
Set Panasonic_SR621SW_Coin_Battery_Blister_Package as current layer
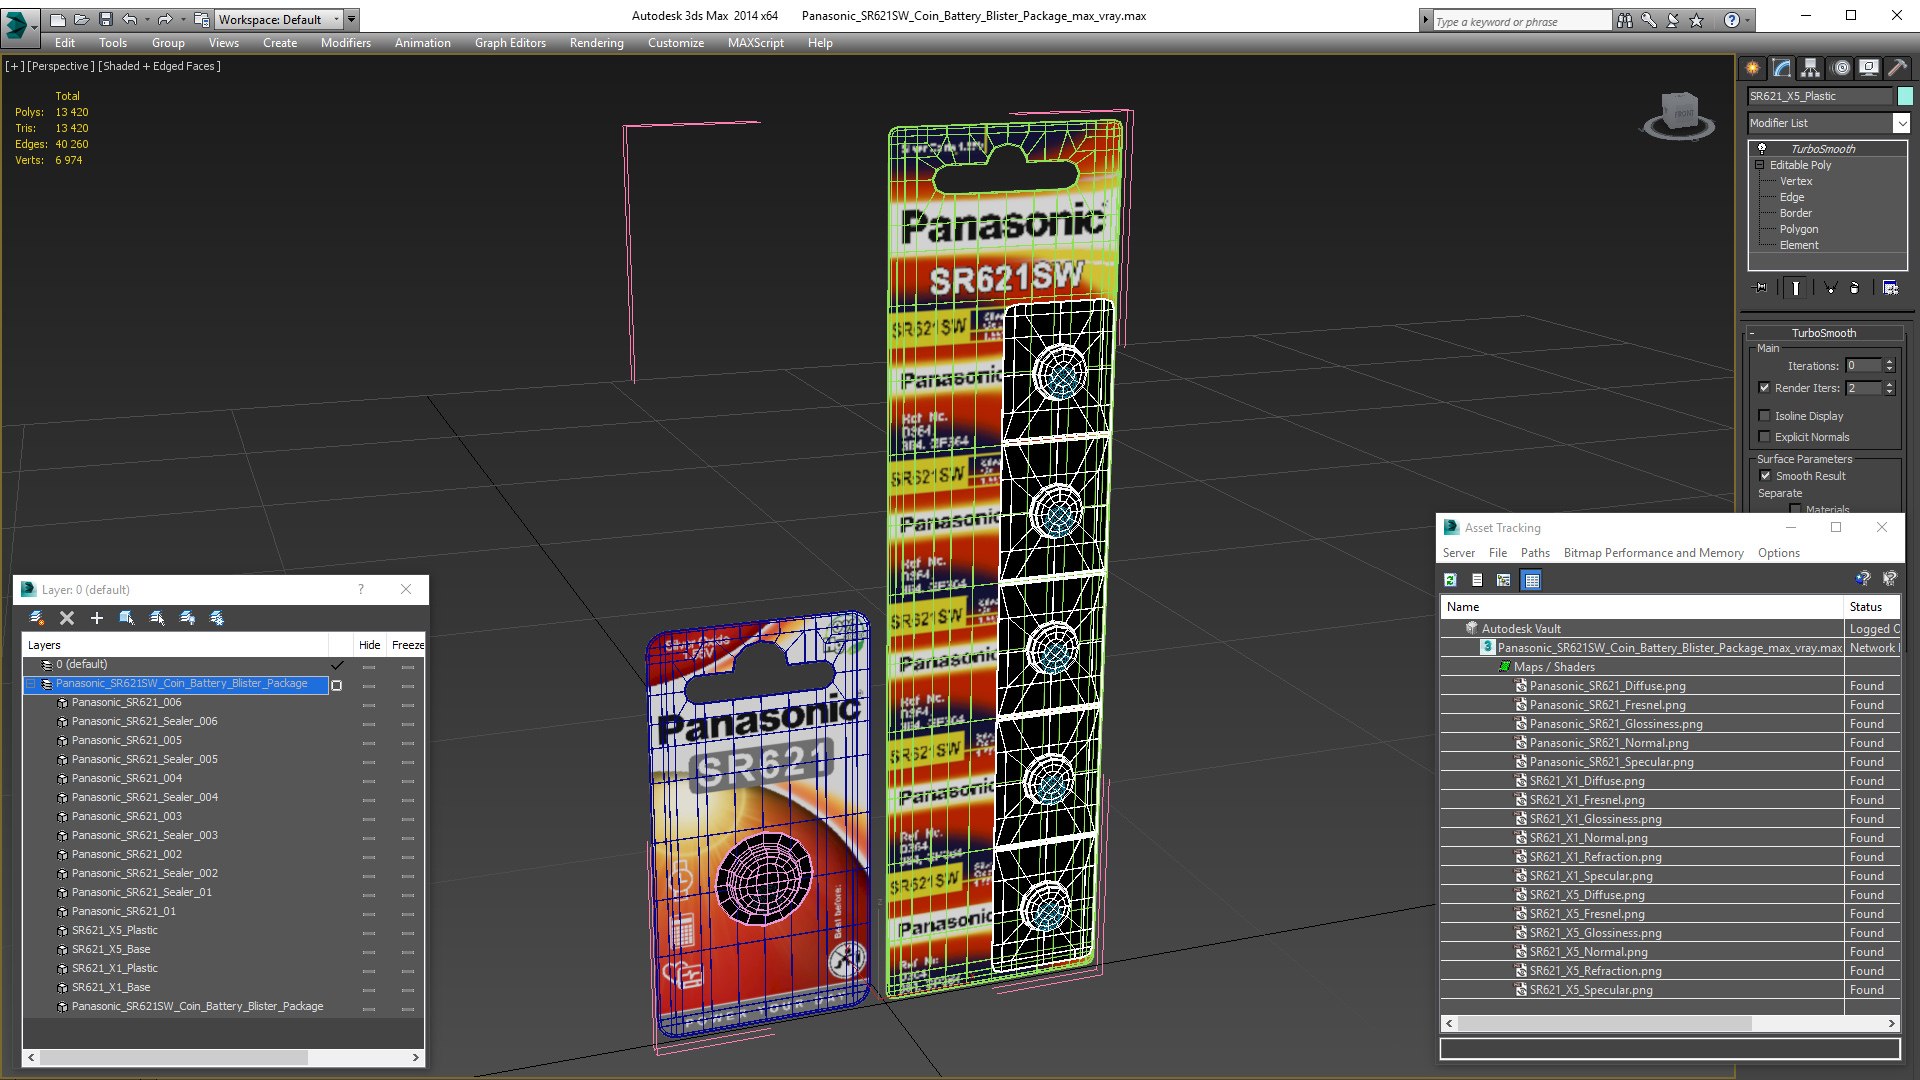pos(337,685)
